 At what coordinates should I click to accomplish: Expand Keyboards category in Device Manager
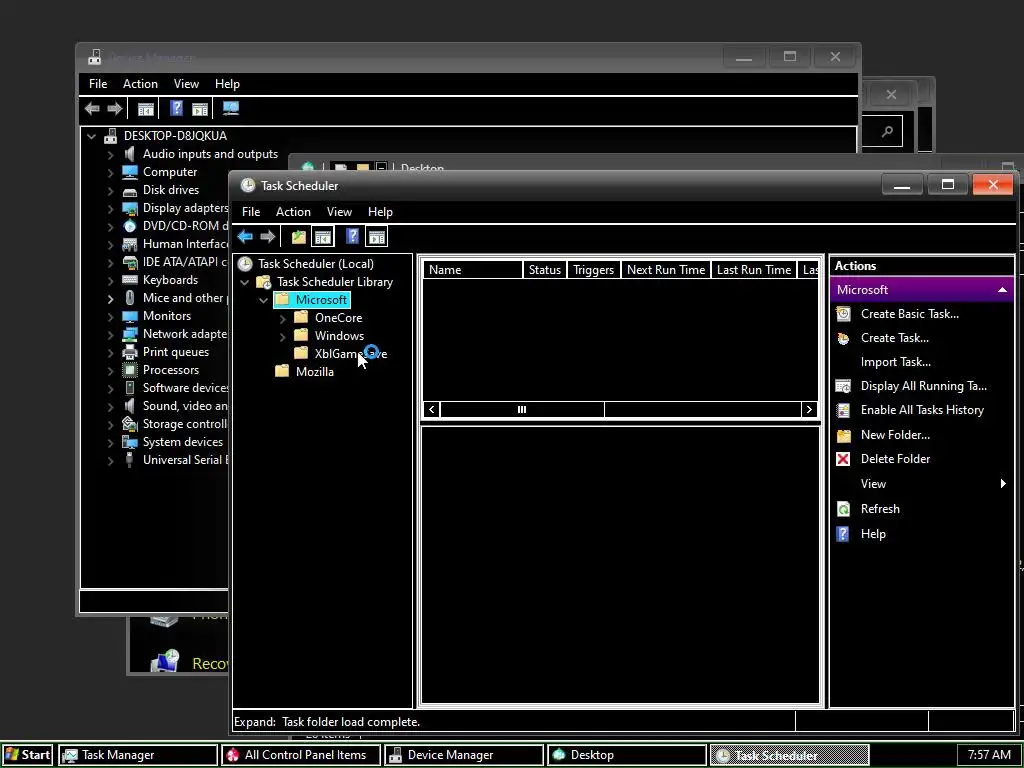coord(110,281)
